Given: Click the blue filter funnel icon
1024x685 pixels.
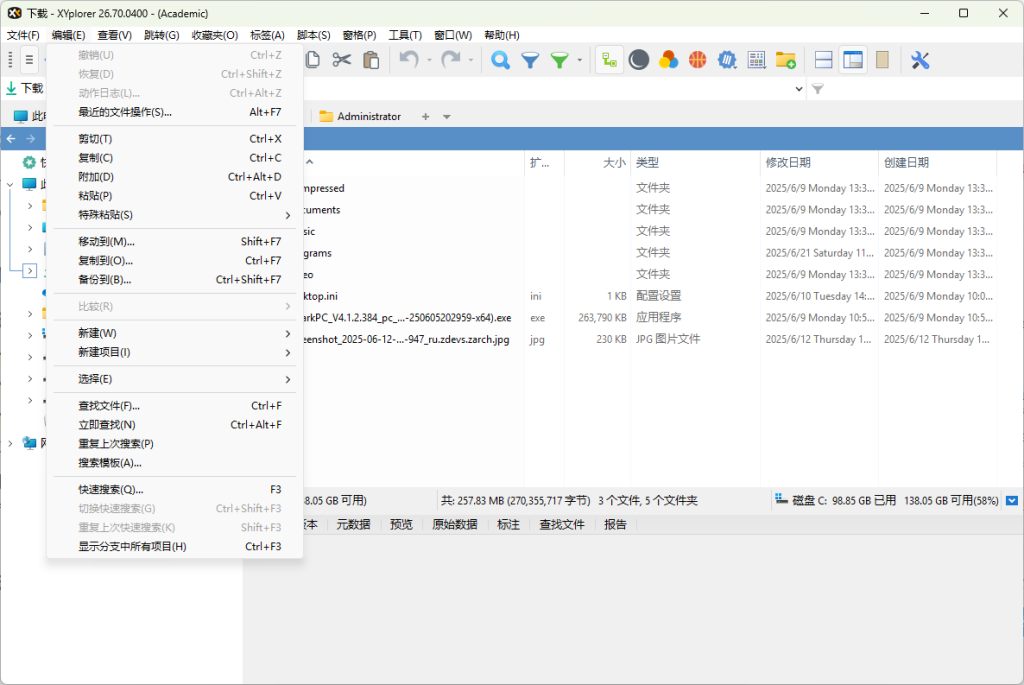Looking at the screenshot, I should 530,60.
